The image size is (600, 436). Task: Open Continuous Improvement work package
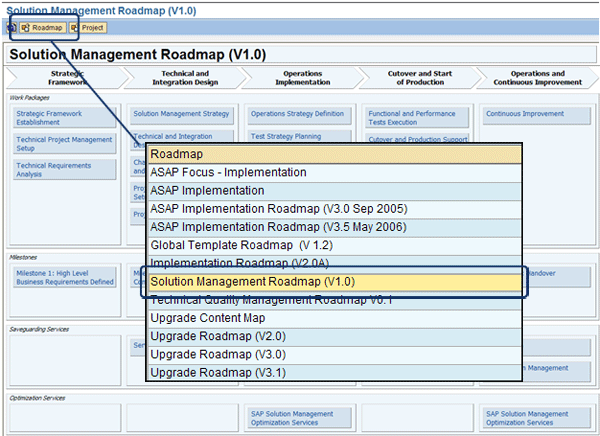coord(535,116)
